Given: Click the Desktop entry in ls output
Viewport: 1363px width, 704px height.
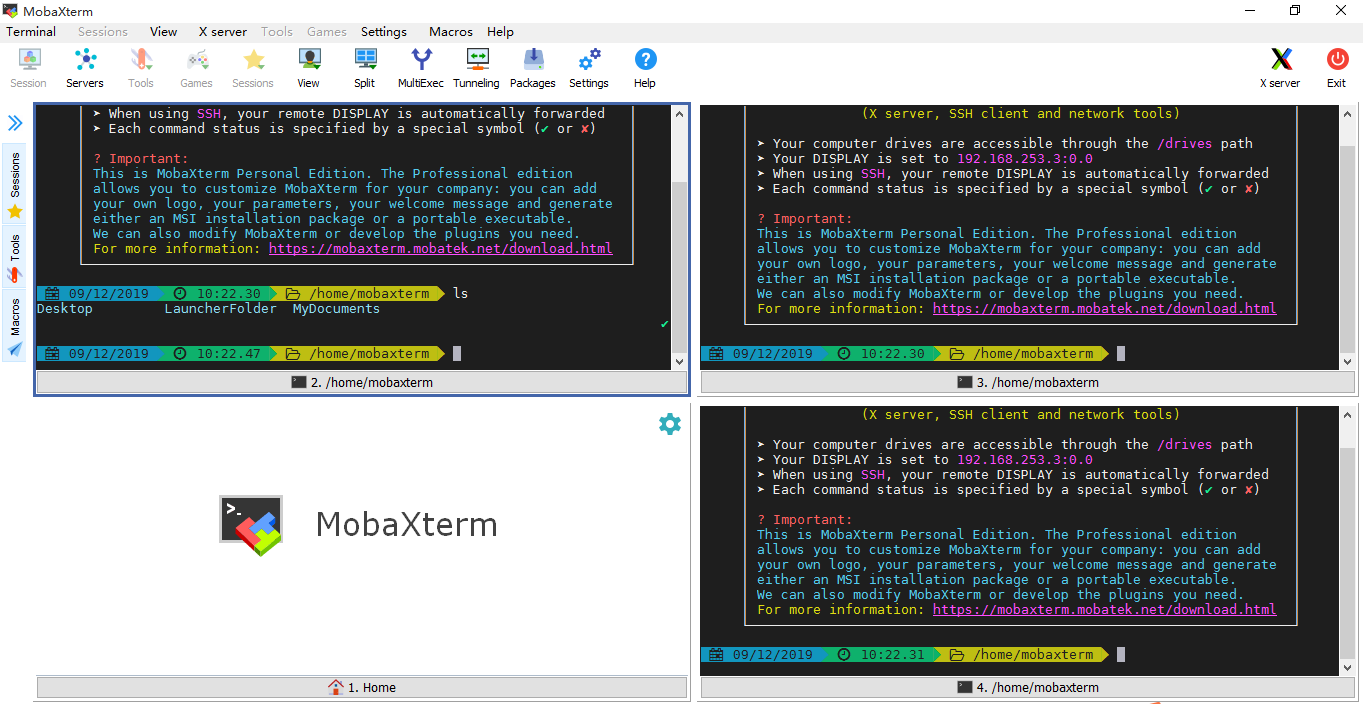Looking at the screenshot, I should coord(65,309).
